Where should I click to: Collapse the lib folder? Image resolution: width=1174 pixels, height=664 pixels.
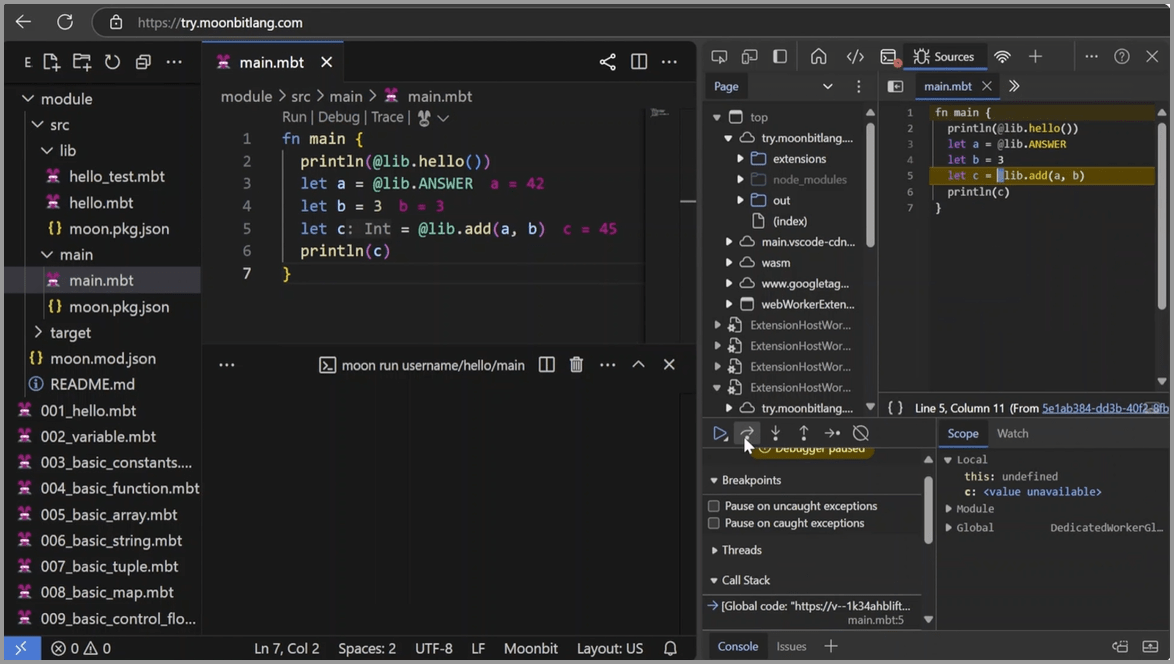[46, 150]
